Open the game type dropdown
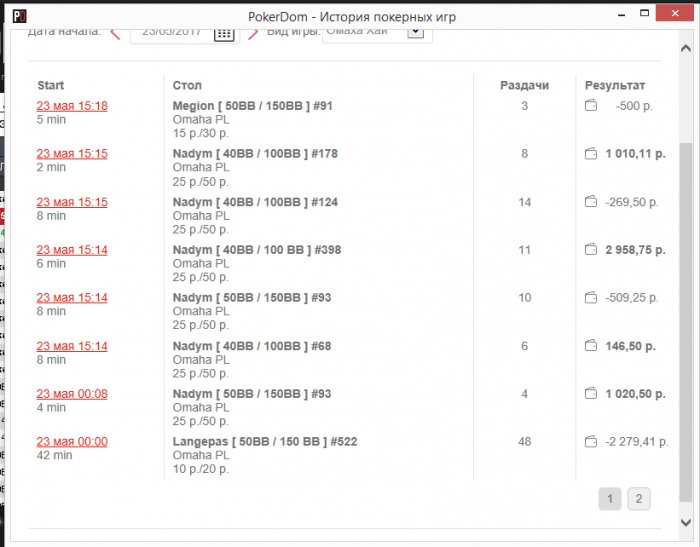700x547 pixels. (416, 33)
